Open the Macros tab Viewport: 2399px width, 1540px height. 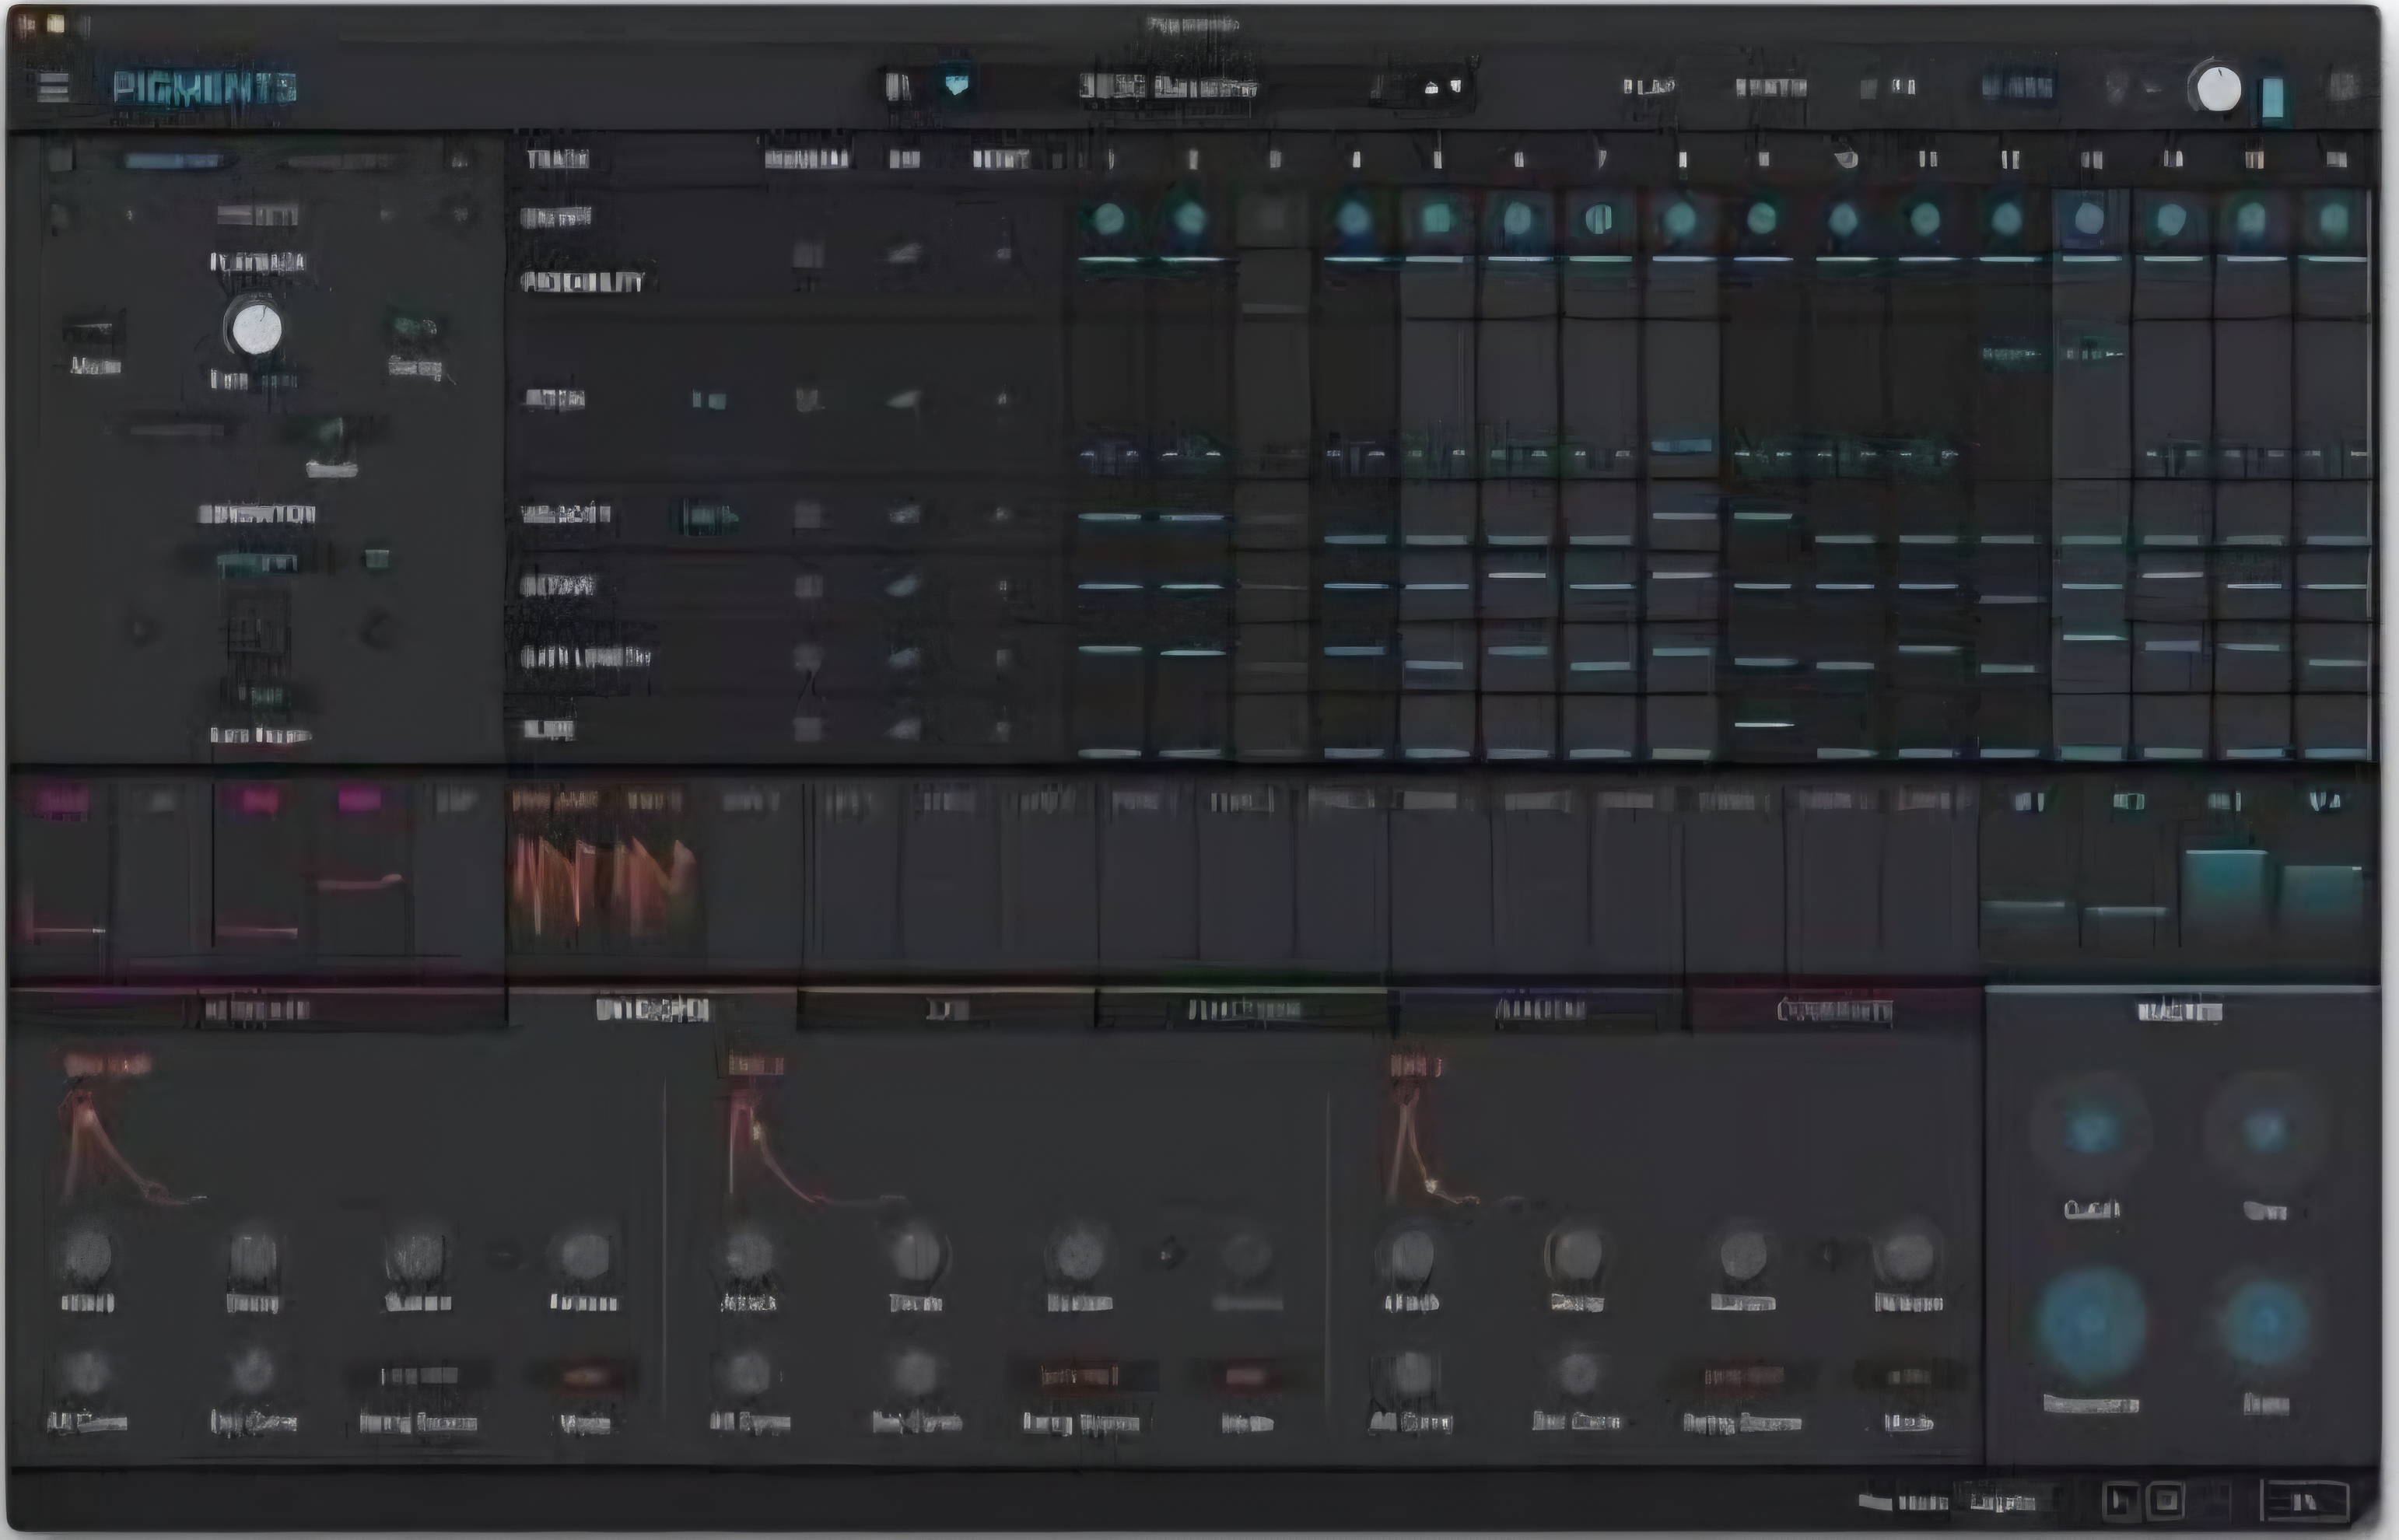(x=2181, y=1011)
